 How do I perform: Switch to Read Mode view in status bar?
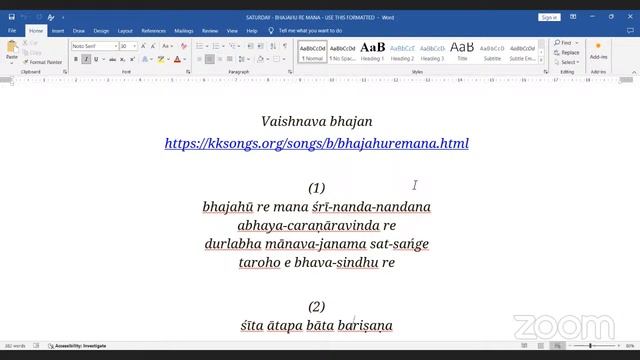[524, 346]
